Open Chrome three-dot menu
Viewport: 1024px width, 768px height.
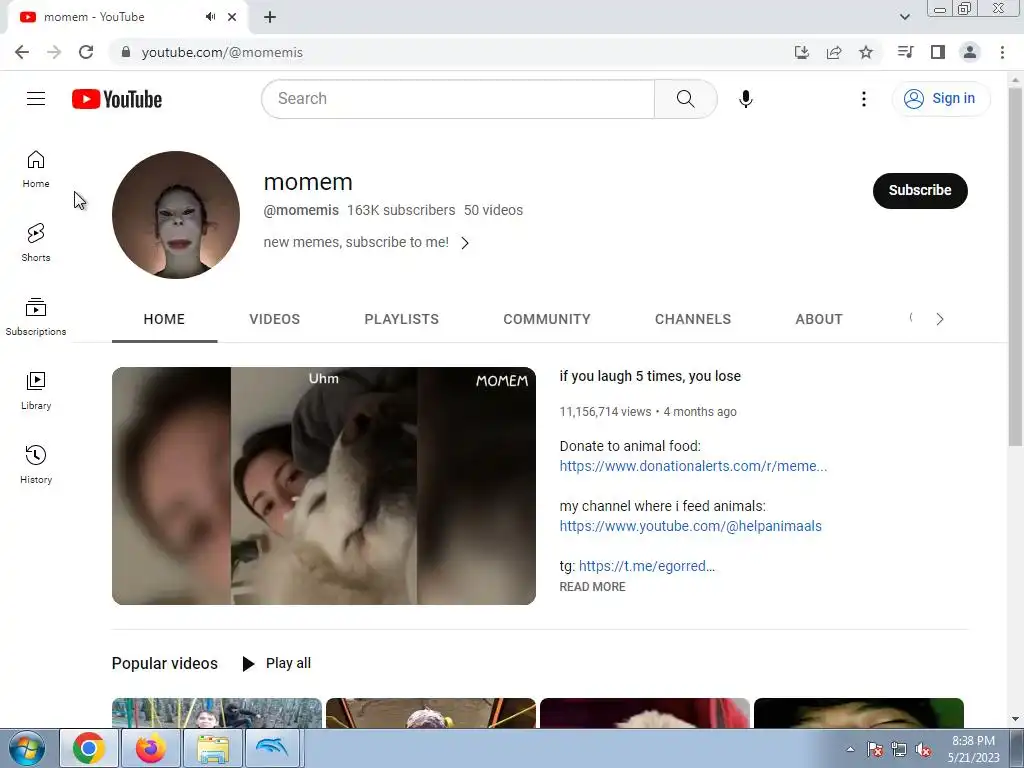[x=1002, y=52]
